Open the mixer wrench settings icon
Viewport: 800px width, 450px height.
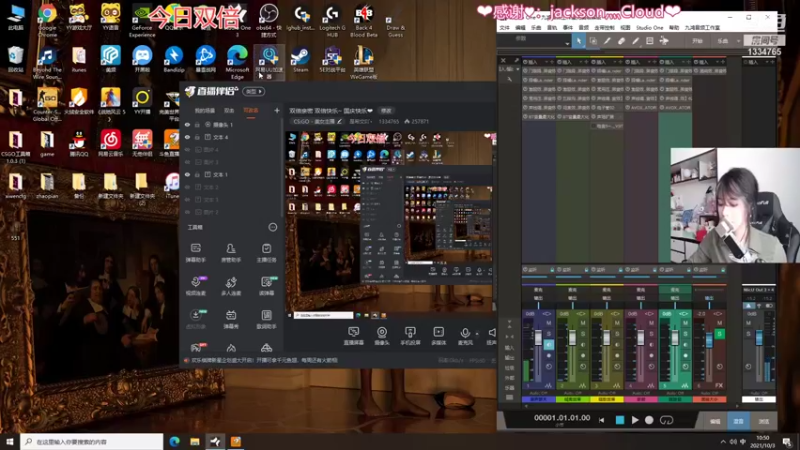[x=509, y=79]
